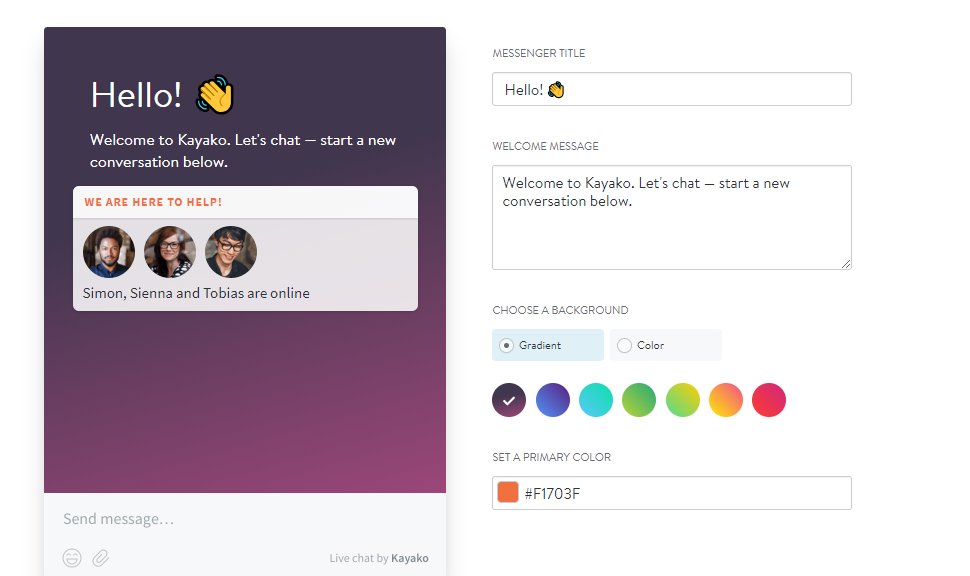The width and height of the screenshot is (970, 576).
Task: Click the 'WE ARE HERE TO HELP!' header
Action: click(153, 202)
